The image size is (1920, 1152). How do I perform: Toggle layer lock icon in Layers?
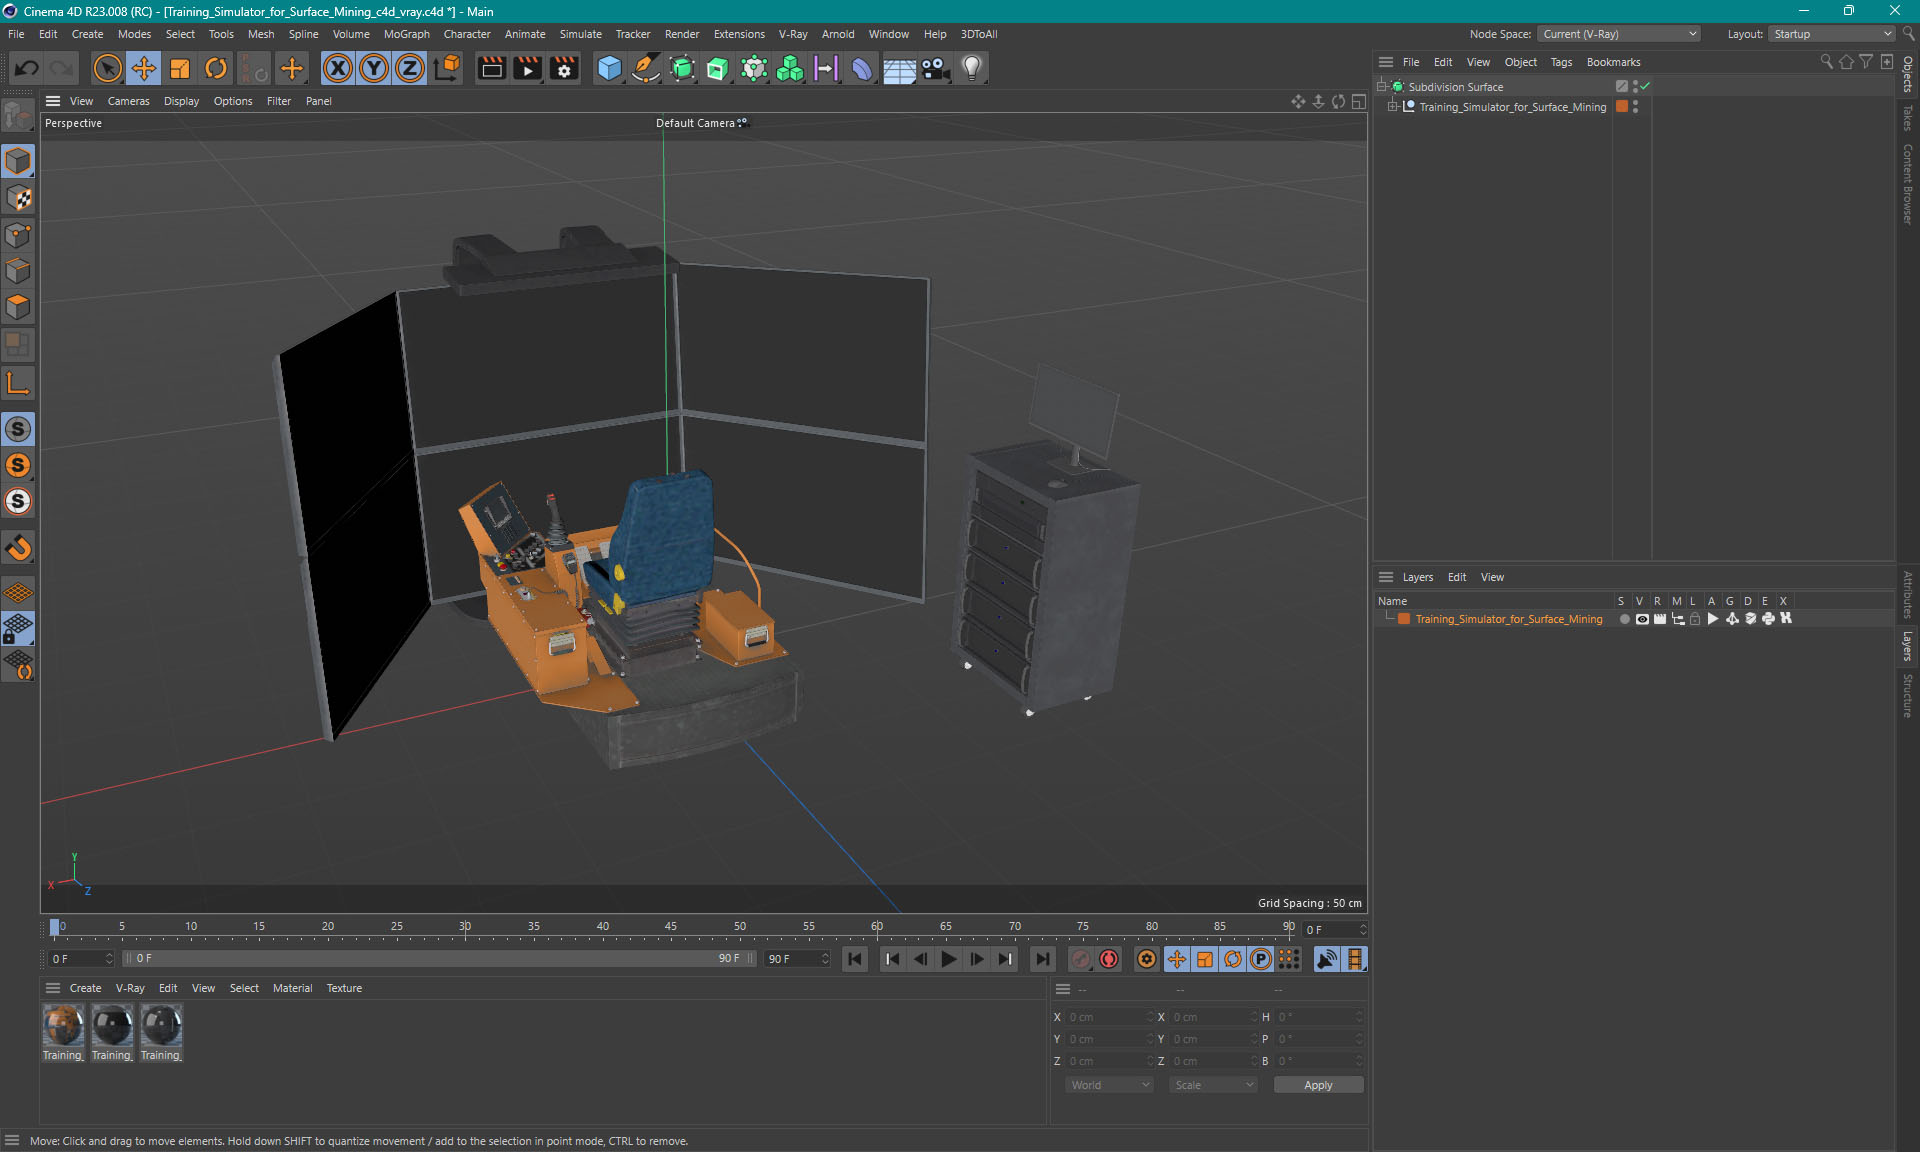[1695, 619]
